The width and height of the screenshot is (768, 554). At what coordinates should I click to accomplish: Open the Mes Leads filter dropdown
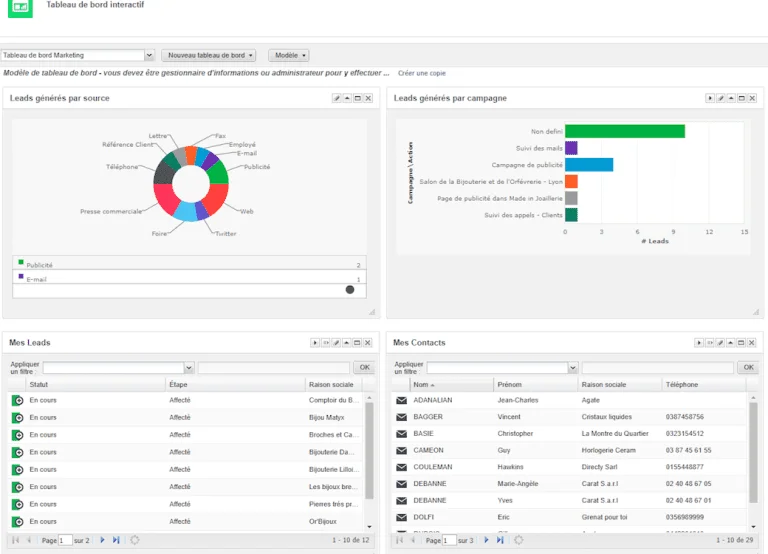pyautogui.click(x=188, y=368)
